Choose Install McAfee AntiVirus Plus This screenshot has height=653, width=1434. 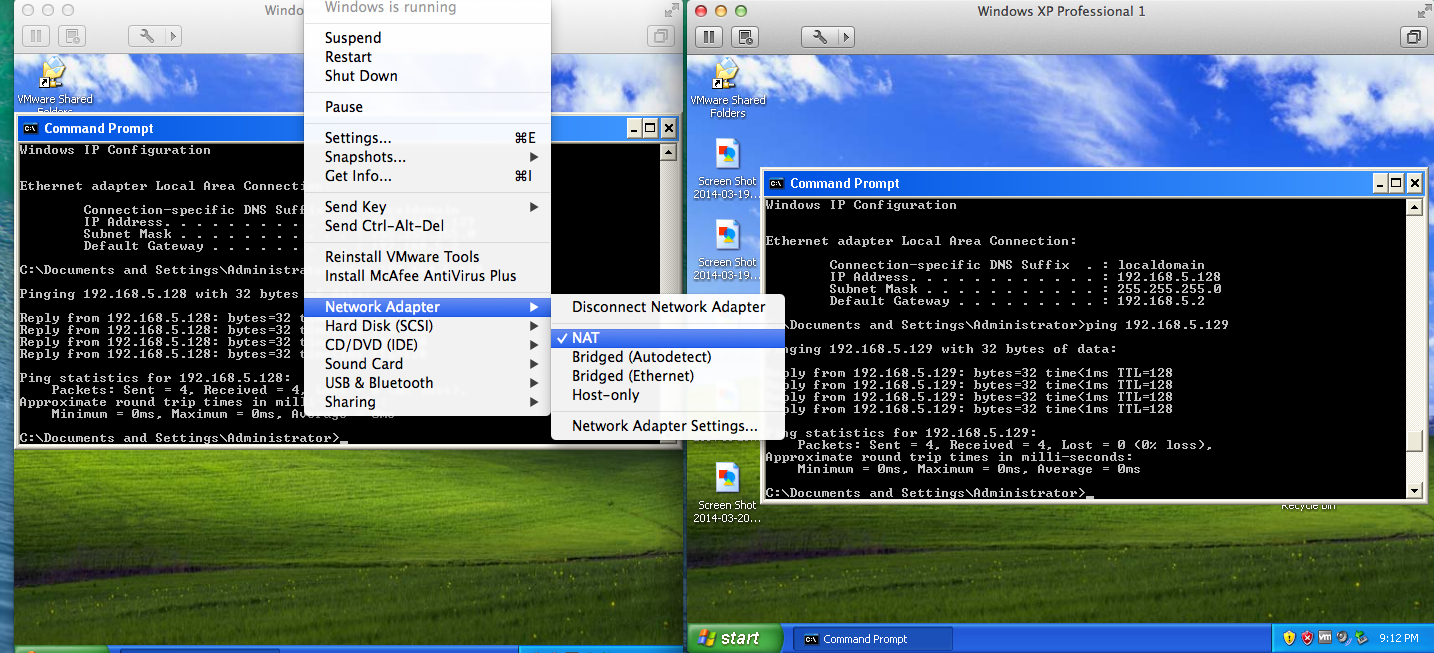click(x=427, y=276)
